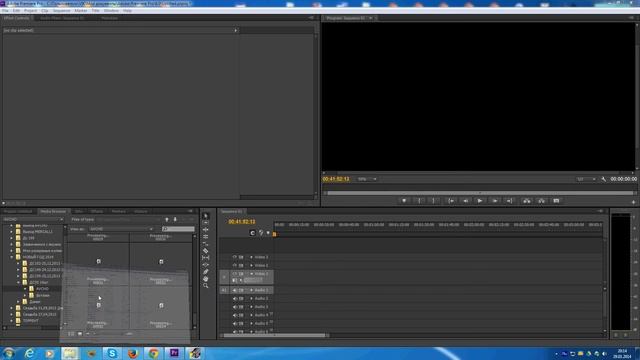Switch to the Effects tab

[x=97, y=211]
